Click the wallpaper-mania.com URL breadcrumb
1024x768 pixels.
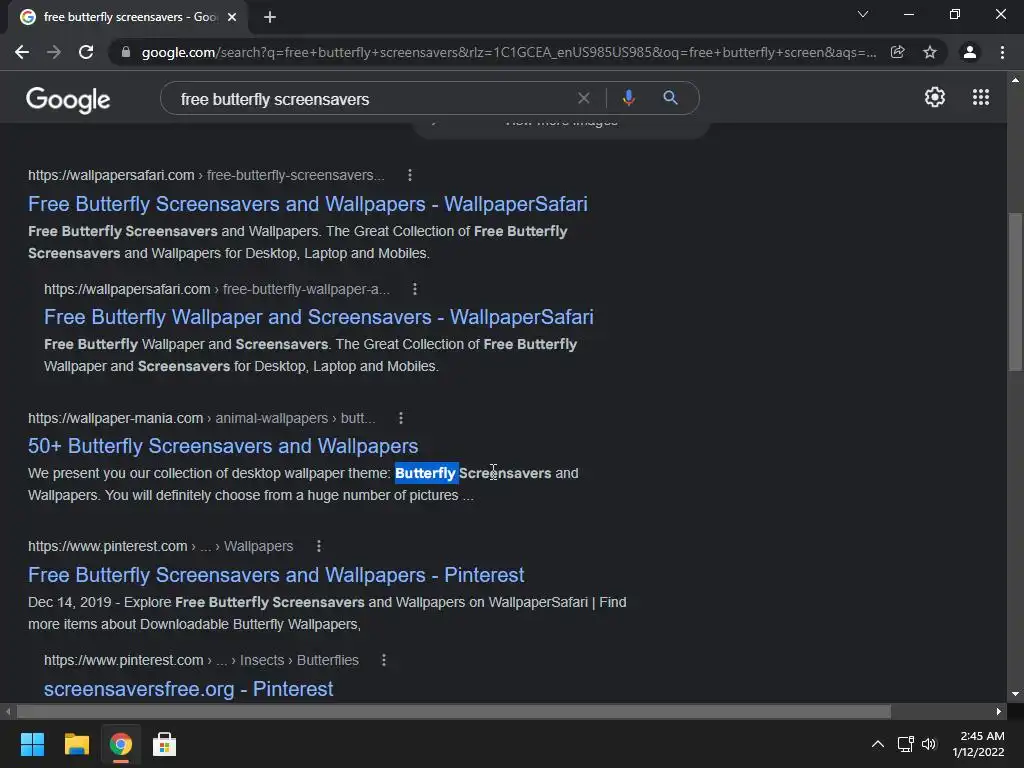pyautogui.click(x=202, y=418)
